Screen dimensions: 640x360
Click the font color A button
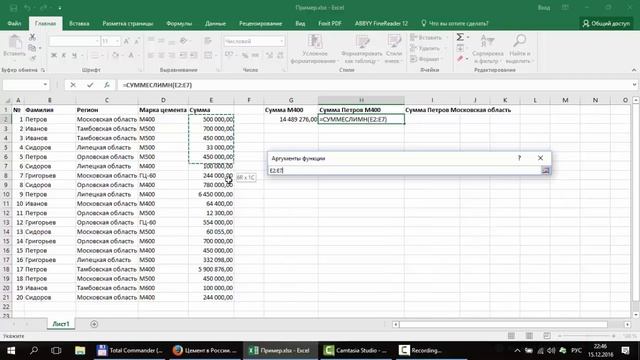(x=131, y=56)
